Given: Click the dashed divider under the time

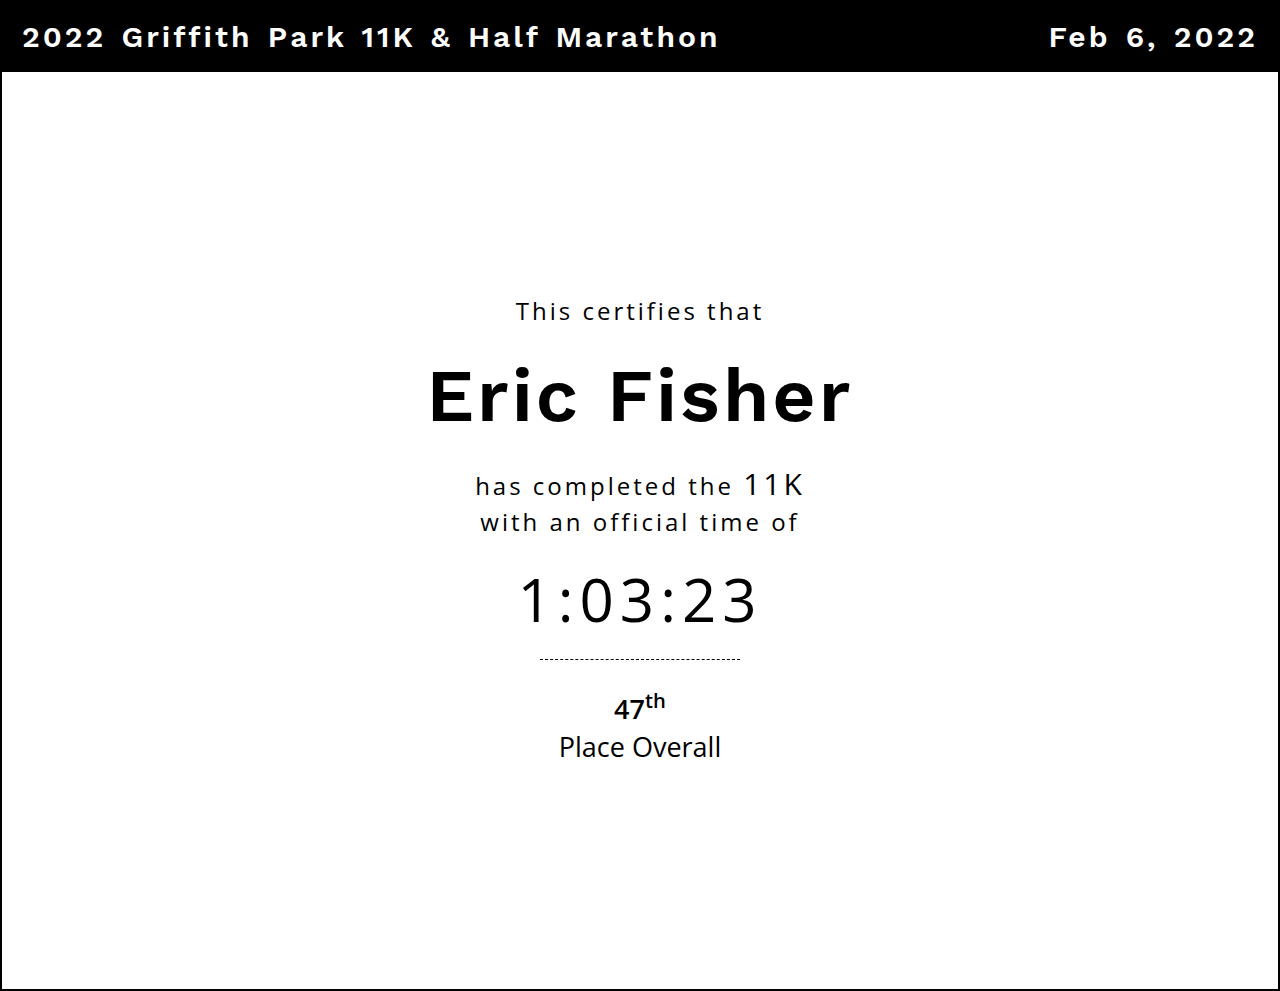Looking at the screenshot, I should [x=639, y=660].
